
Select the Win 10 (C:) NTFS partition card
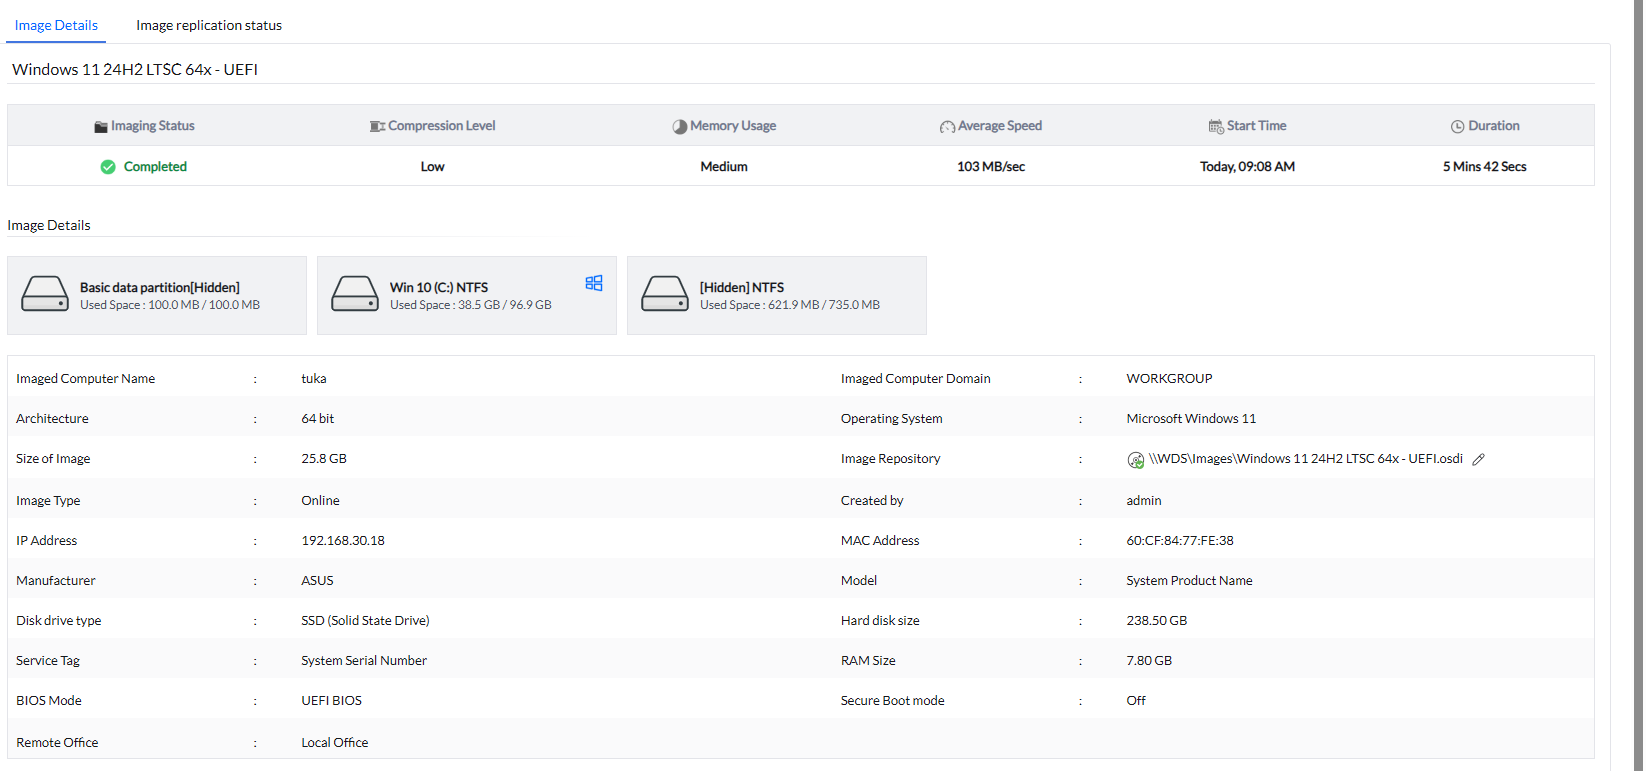(x=467, y=295)
